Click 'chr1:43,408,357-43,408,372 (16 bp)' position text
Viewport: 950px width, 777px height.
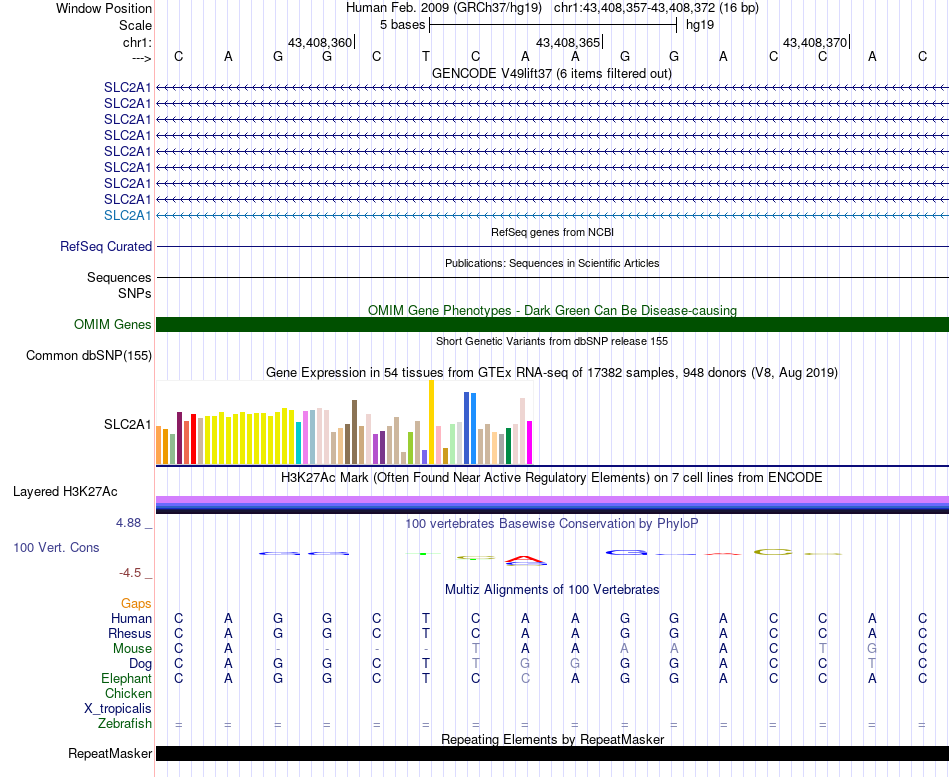point(656,8)
